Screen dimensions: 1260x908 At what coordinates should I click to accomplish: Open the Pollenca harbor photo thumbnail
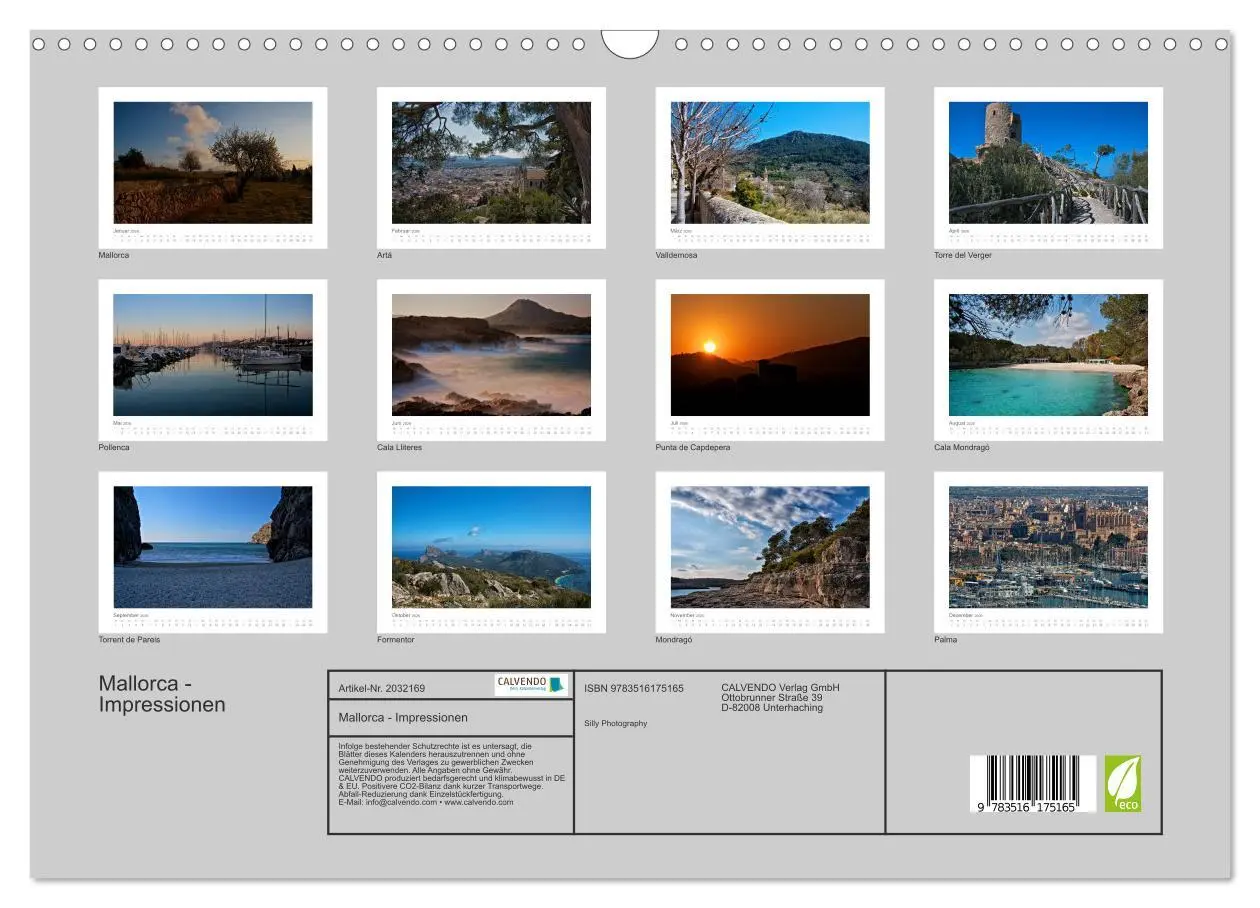(x=213, y=355)
